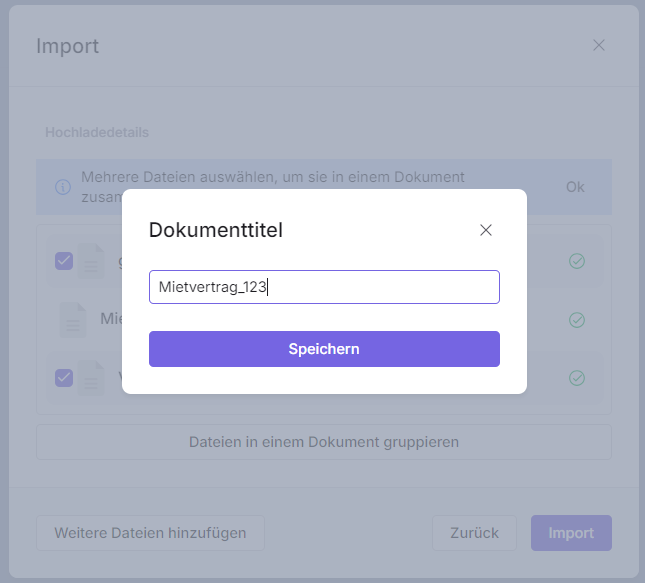Click Weitere Dateien hinzufügen
The height and width of the screenshot is (583, 654).
tap(150, 533)
